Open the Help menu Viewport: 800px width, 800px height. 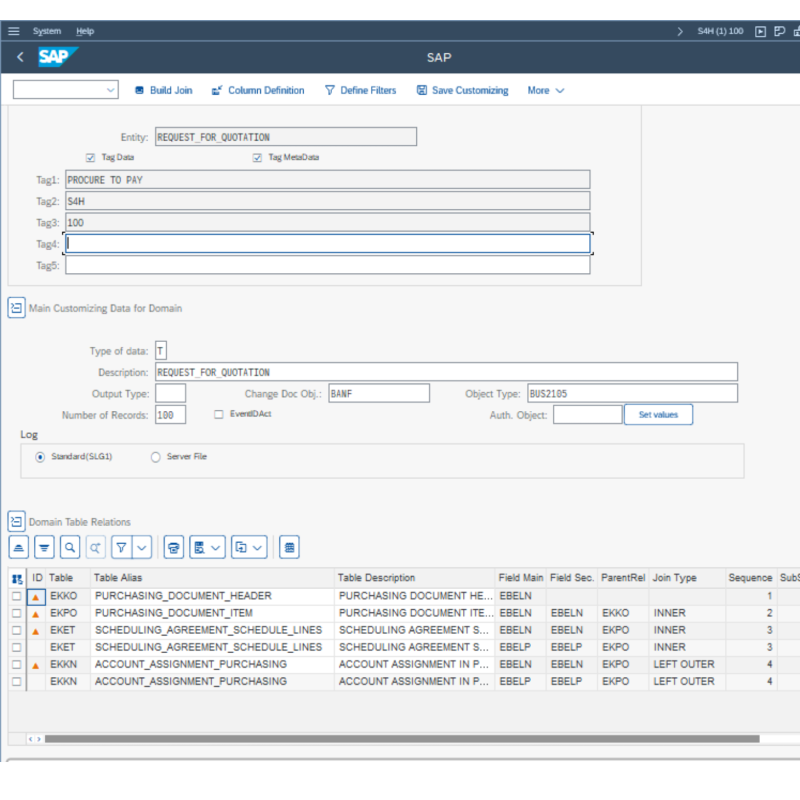coord(85,31)
